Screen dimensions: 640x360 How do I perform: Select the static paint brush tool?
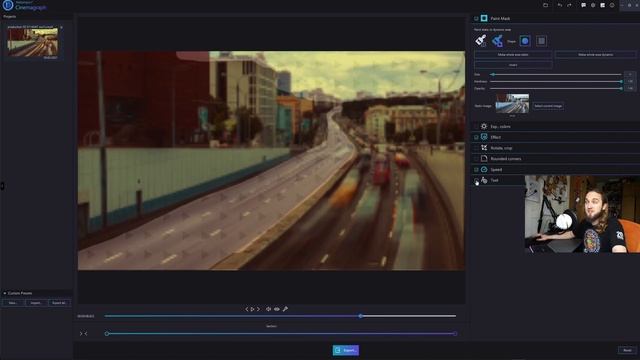pyautogui.click(x=481, y=40)
